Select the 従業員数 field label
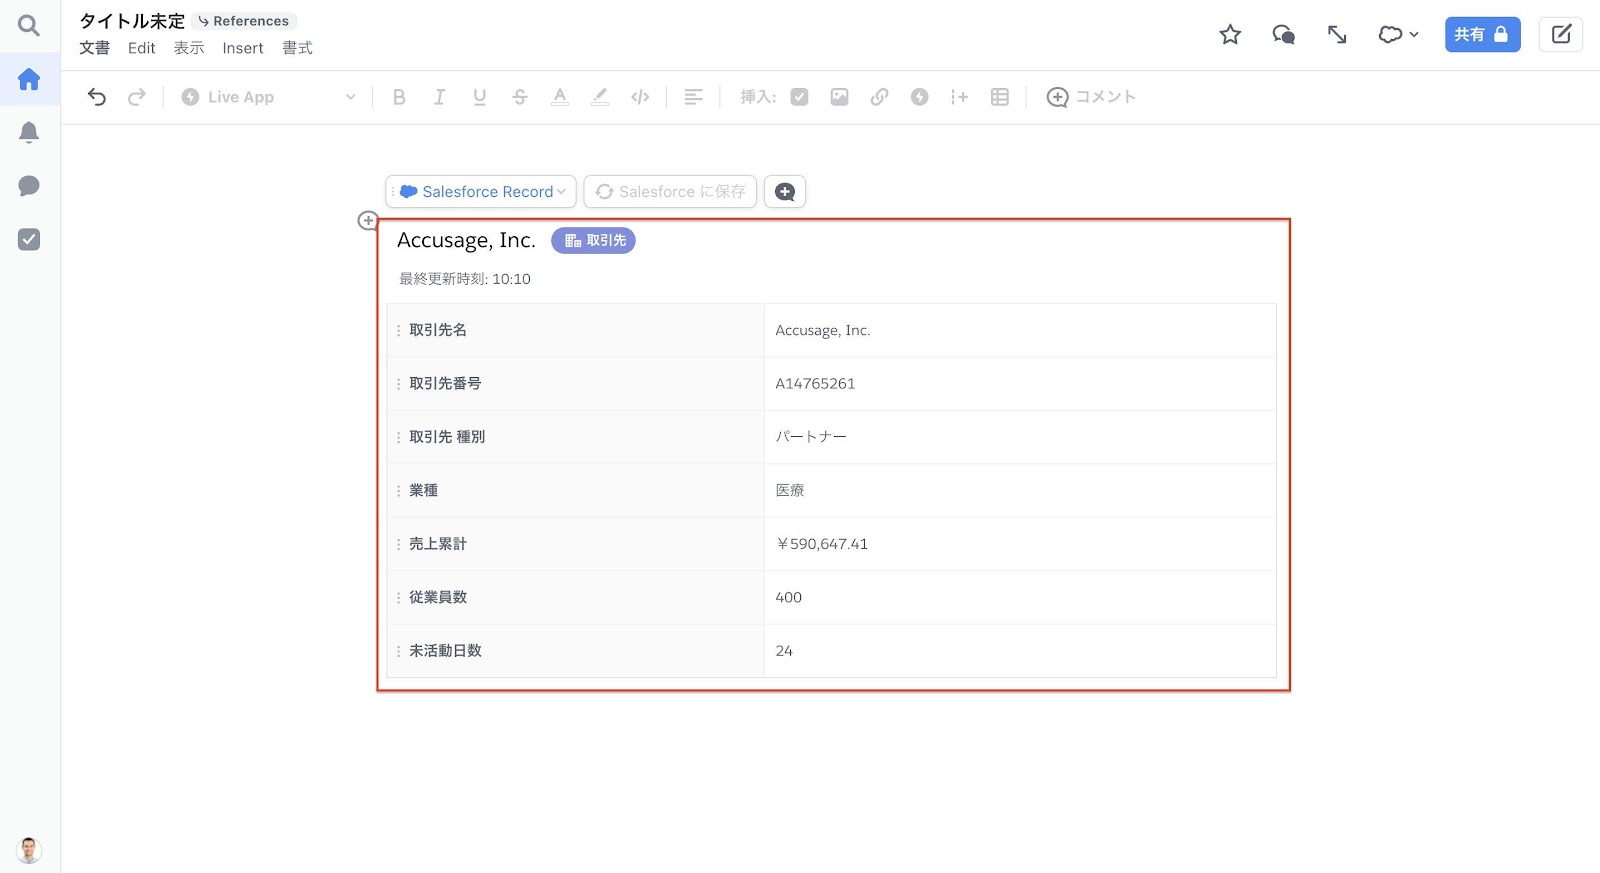The width and height of the screenshot is (1600, 873). (438, 597)
